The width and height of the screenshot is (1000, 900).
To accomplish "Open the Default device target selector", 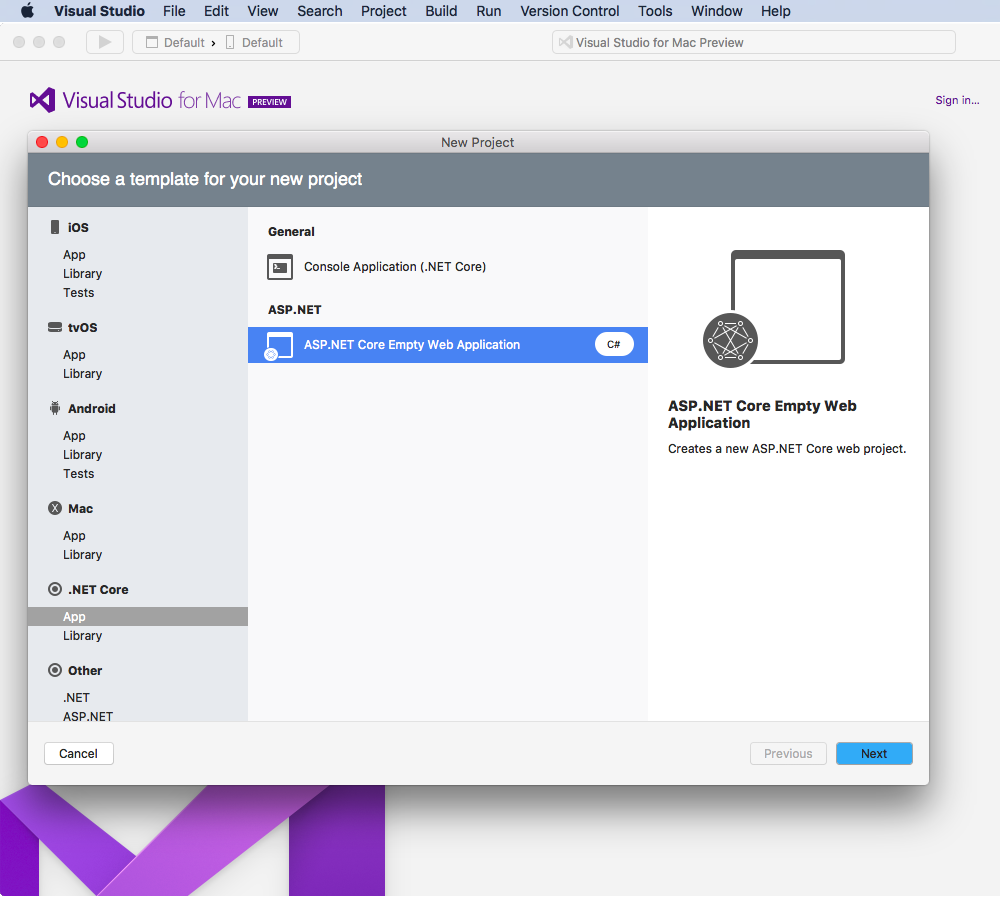I will click(x=254, y=42).
